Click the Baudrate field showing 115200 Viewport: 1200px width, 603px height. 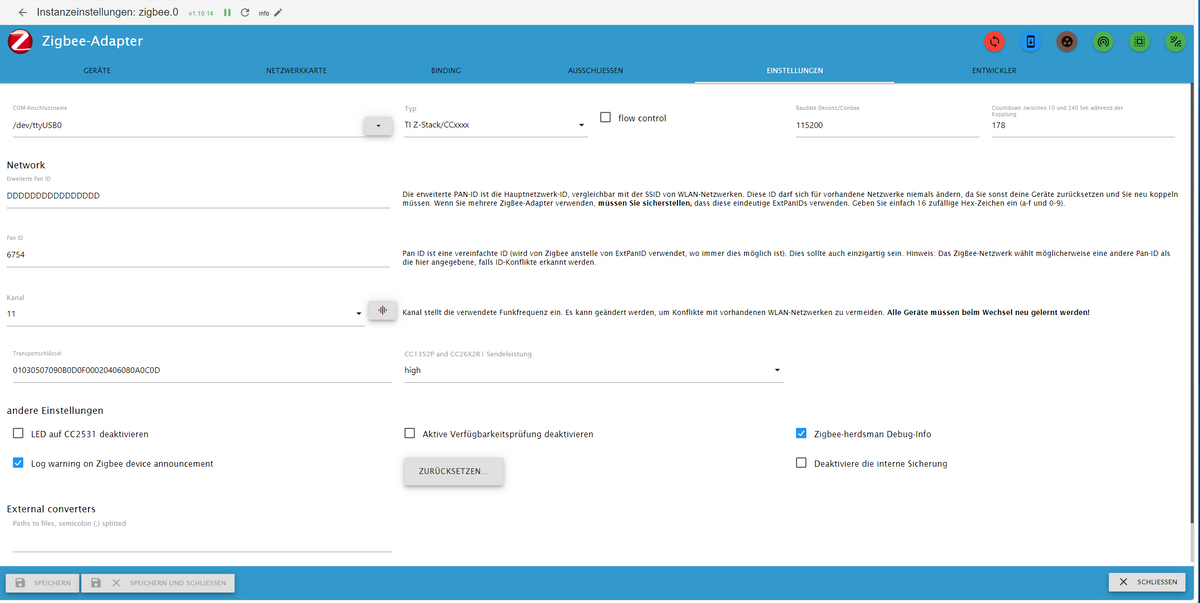887,125
